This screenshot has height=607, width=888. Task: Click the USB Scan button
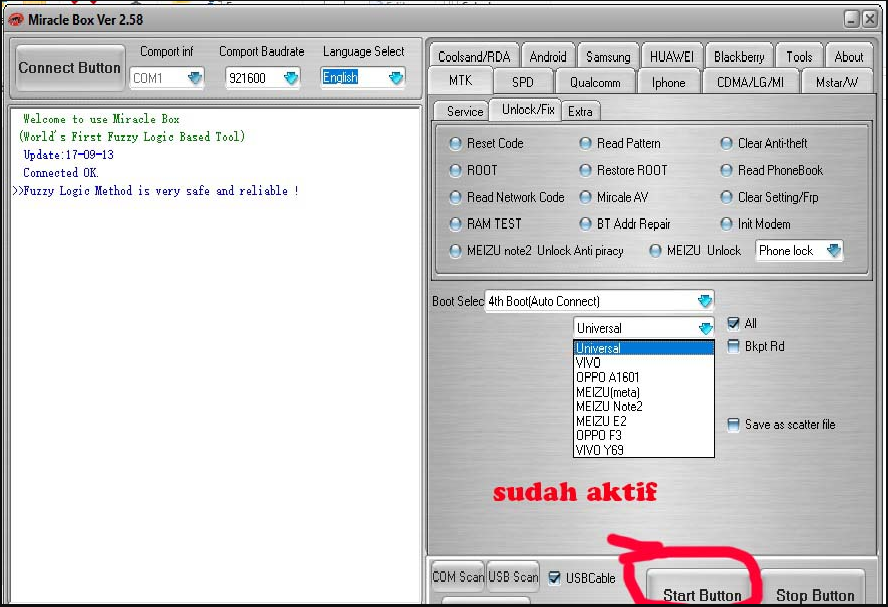(513, 576)
